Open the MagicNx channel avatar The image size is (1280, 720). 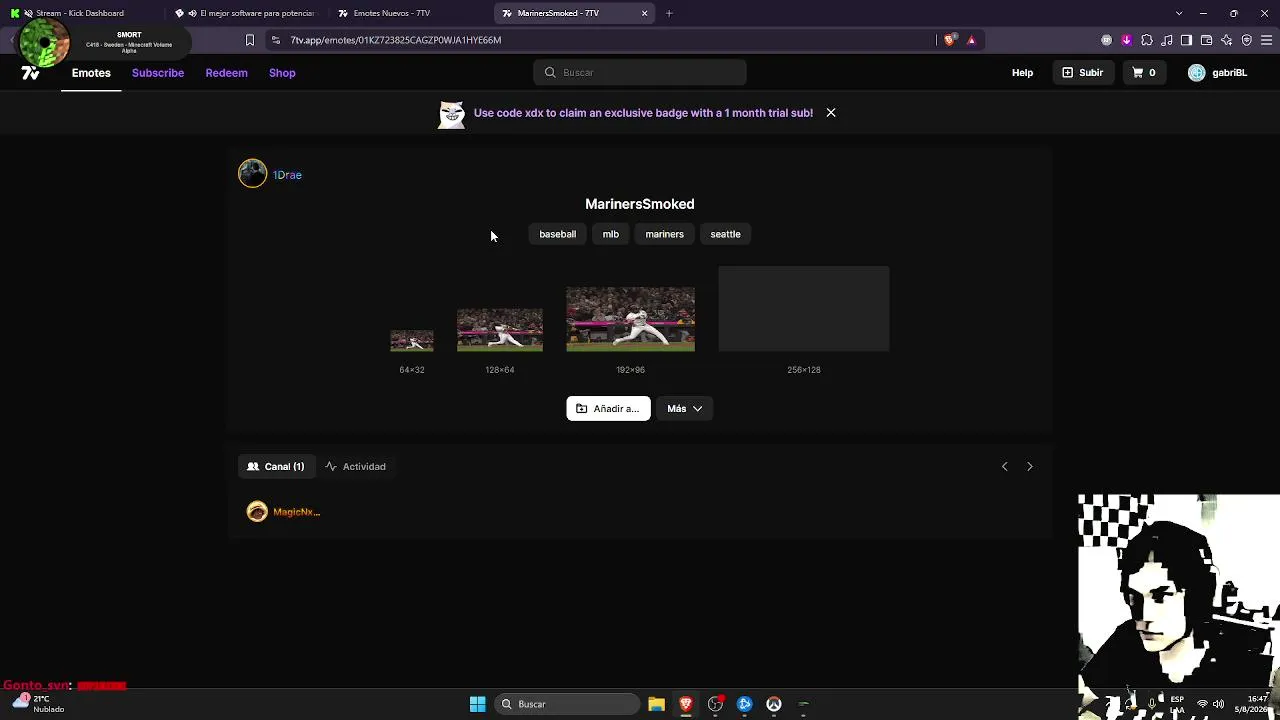(x=257, y=512)
